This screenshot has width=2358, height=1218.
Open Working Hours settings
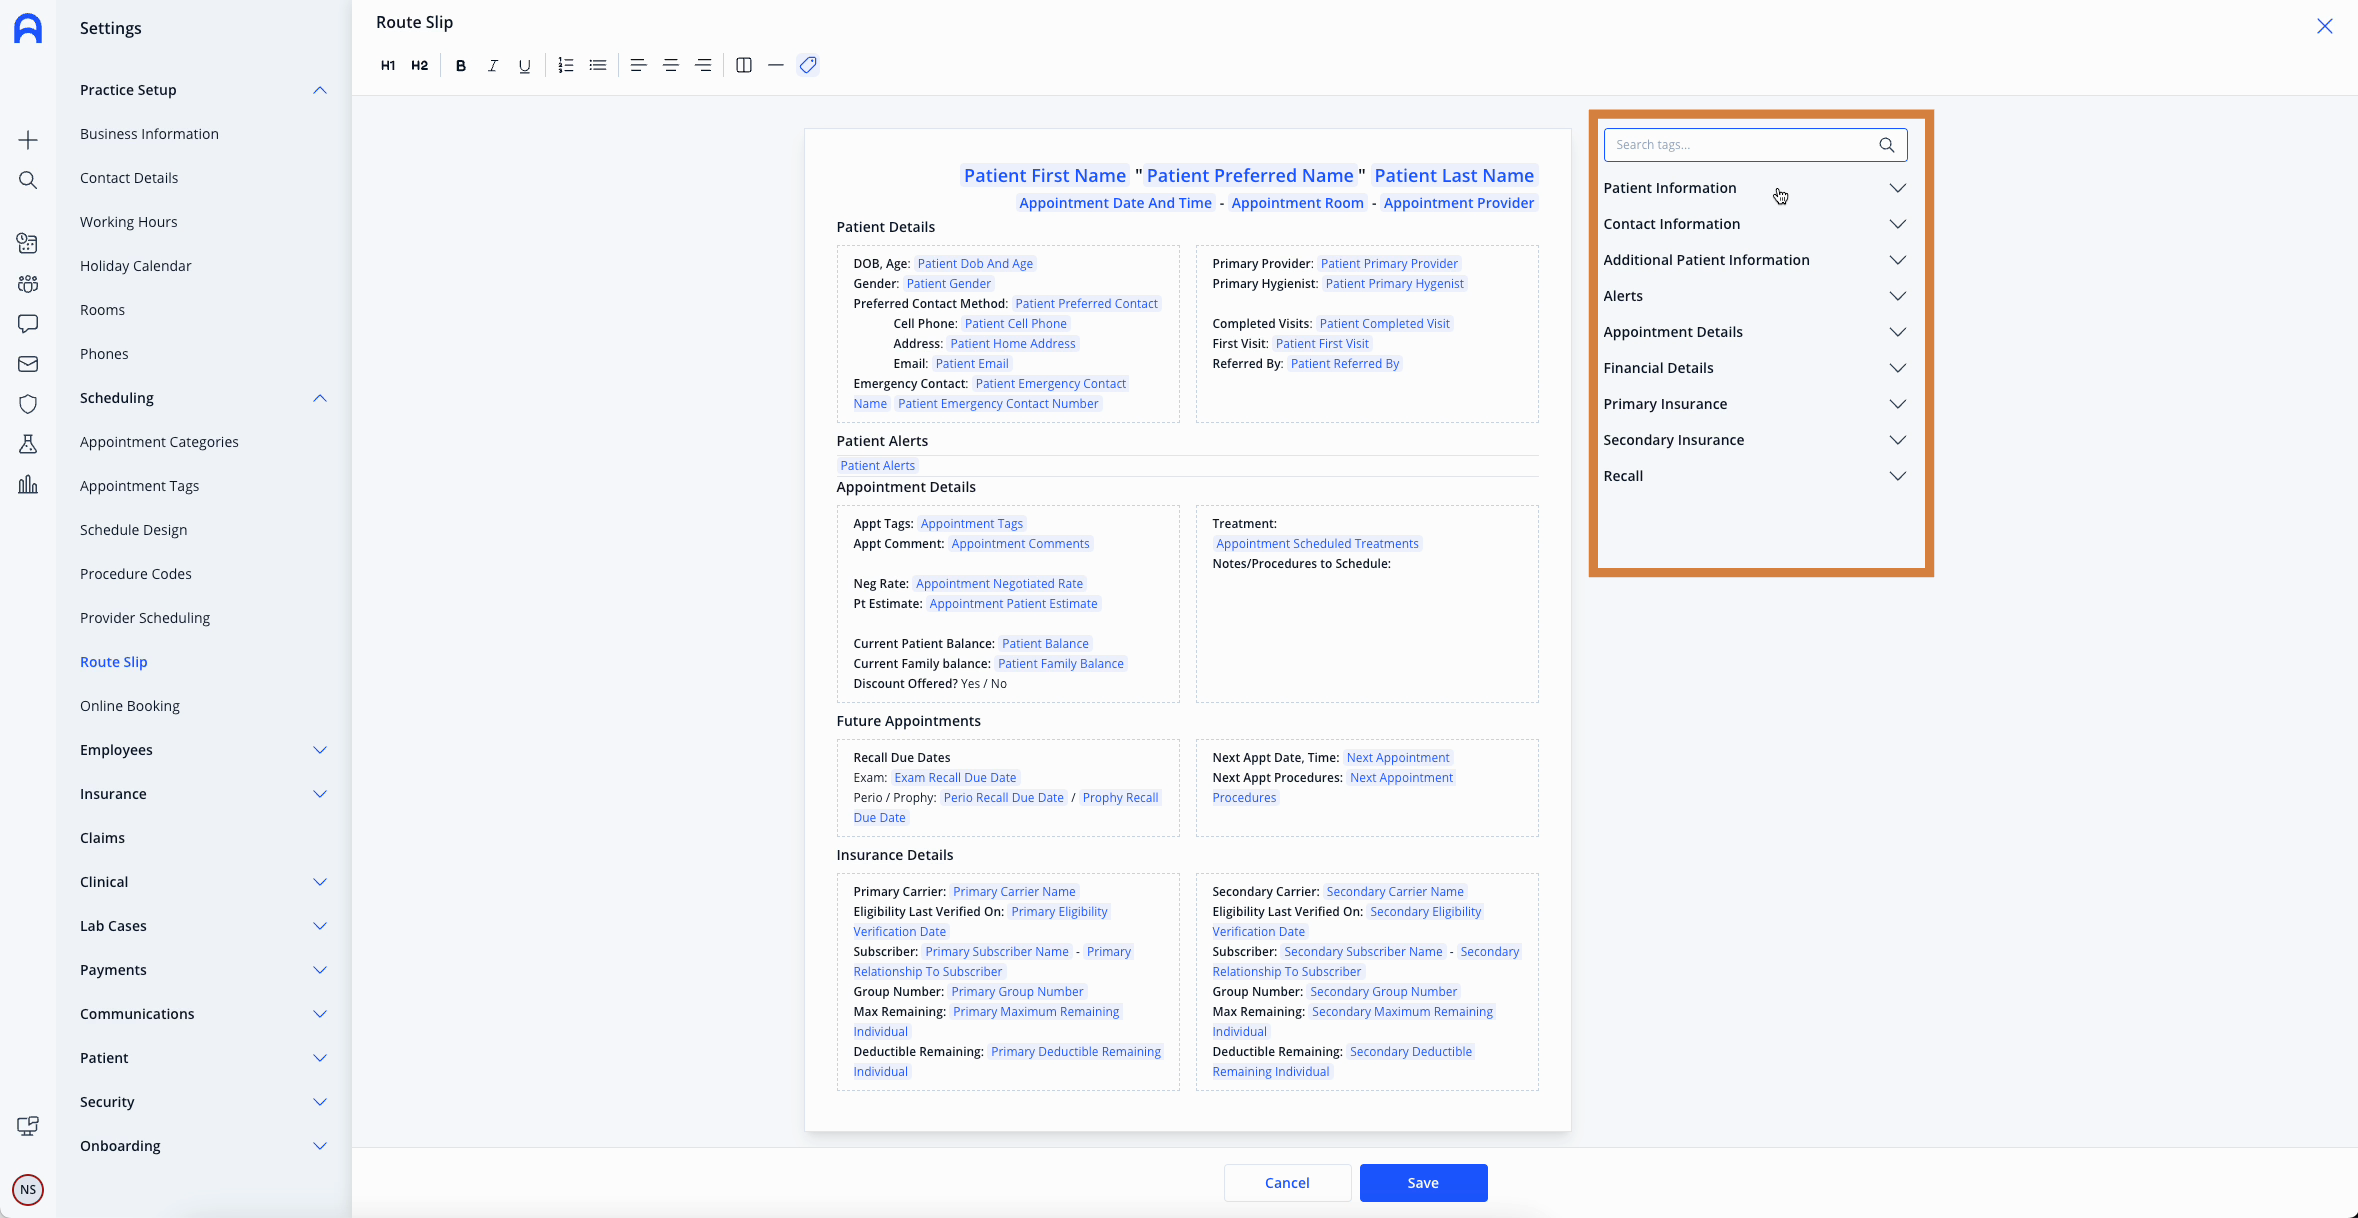click(128, 222)
